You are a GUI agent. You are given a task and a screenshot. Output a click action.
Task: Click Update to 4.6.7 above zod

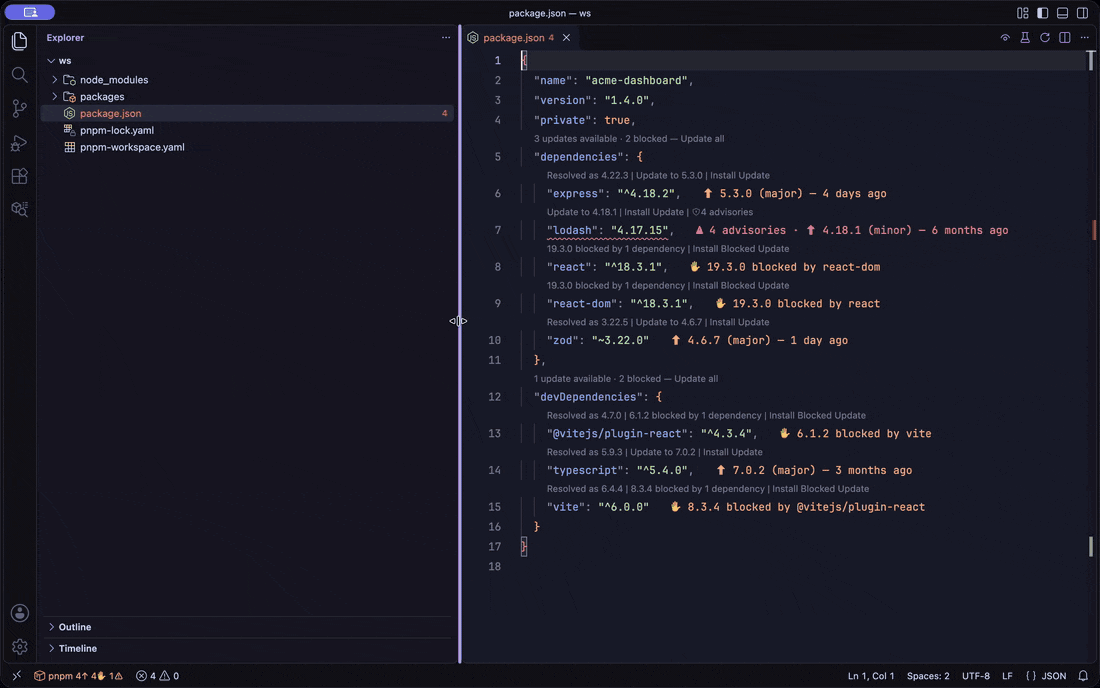pyautogui.click(x=669, y=323)
